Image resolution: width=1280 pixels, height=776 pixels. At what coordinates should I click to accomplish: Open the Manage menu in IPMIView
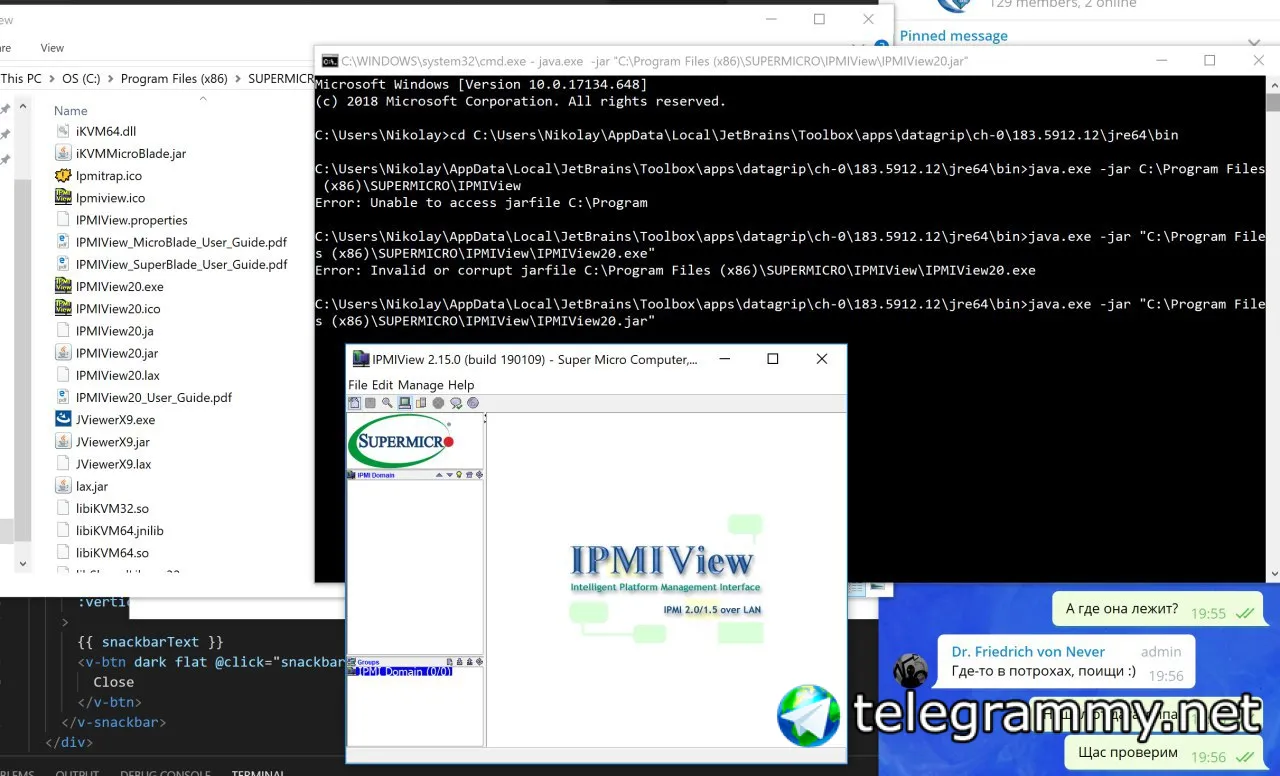point(420,385)
